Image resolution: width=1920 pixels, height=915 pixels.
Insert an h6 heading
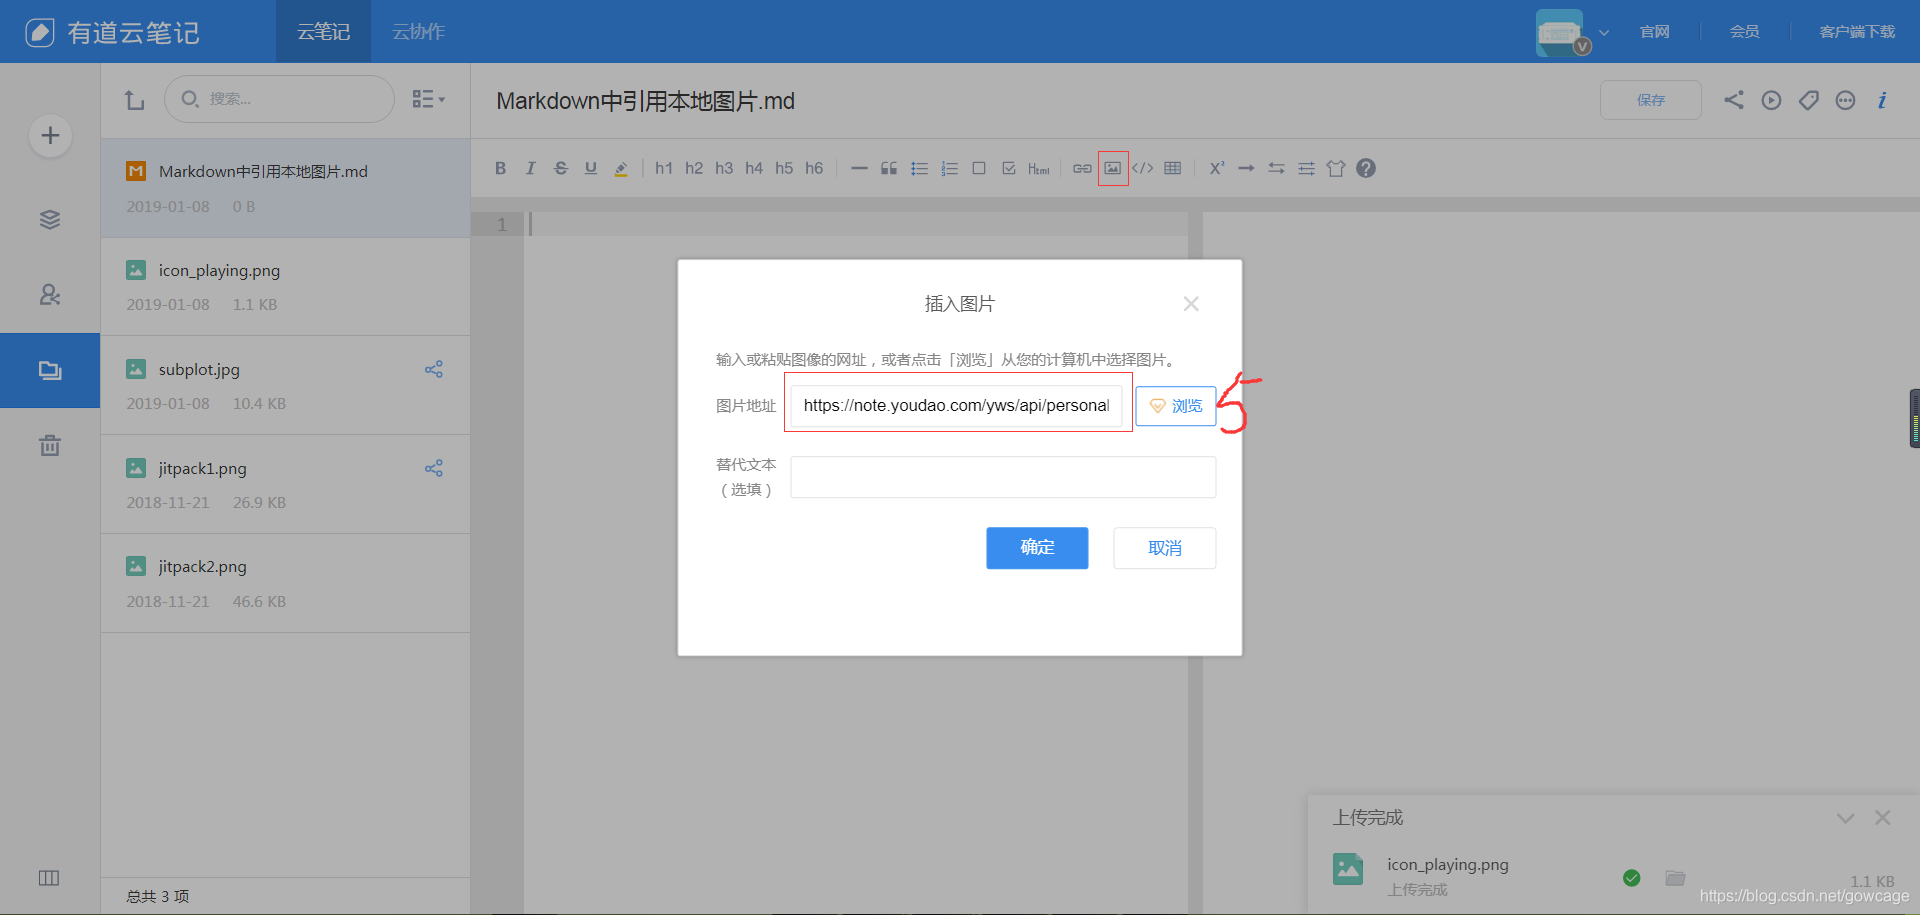[814, 168]
